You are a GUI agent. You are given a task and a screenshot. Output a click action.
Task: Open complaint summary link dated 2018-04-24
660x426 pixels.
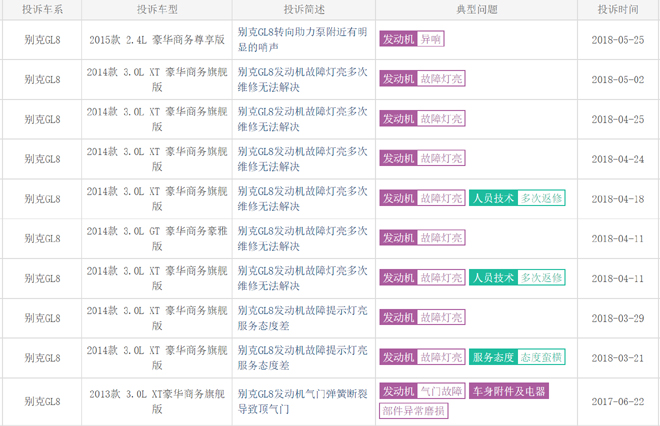click(302, 159)
